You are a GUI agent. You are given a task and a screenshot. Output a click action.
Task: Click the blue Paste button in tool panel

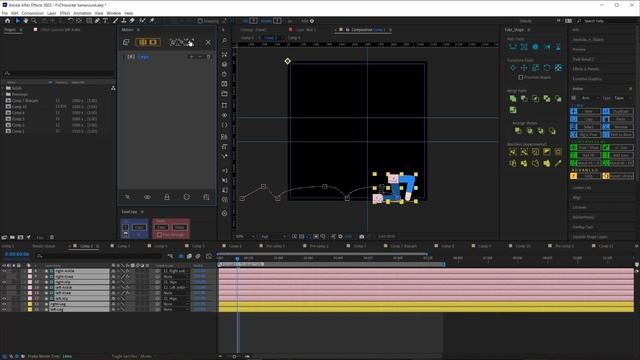(x=618, y=119)
